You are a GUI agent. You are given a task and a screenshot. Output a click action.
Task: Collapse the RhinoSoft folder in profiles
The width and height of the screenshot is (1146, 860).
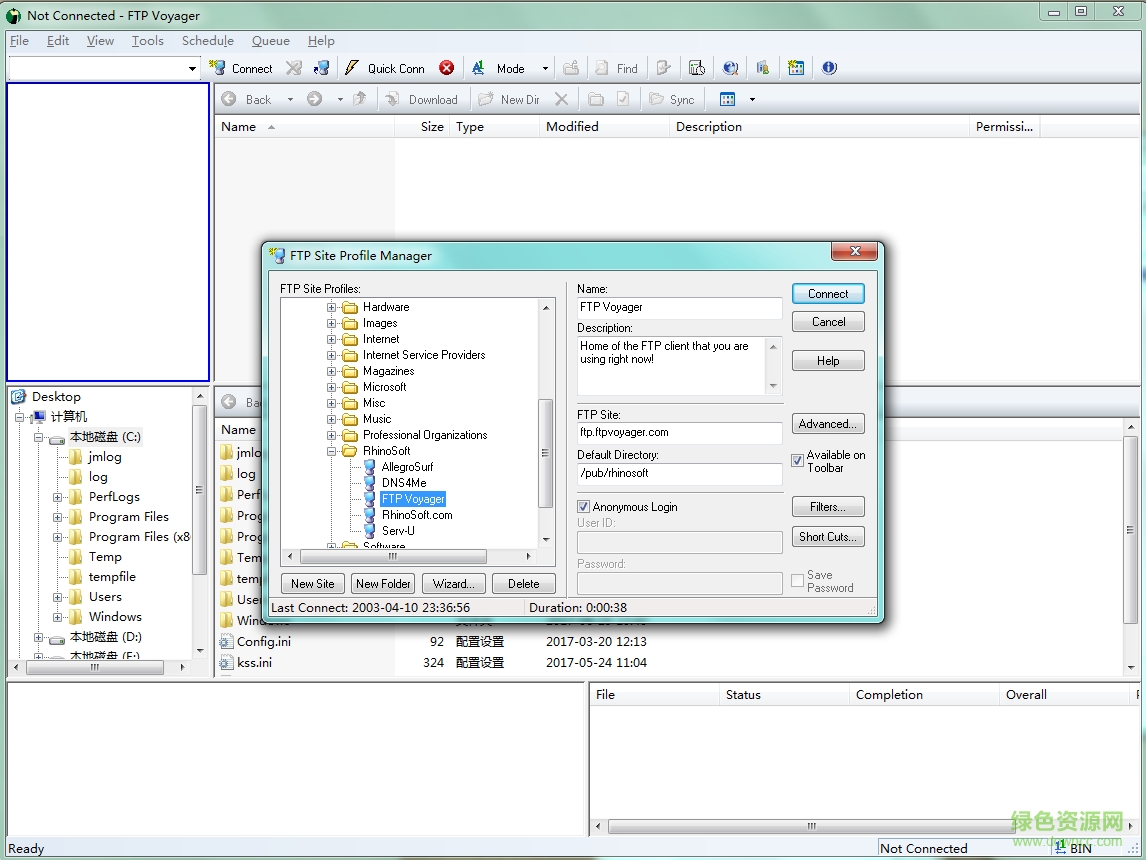click(x=332, y=451)
